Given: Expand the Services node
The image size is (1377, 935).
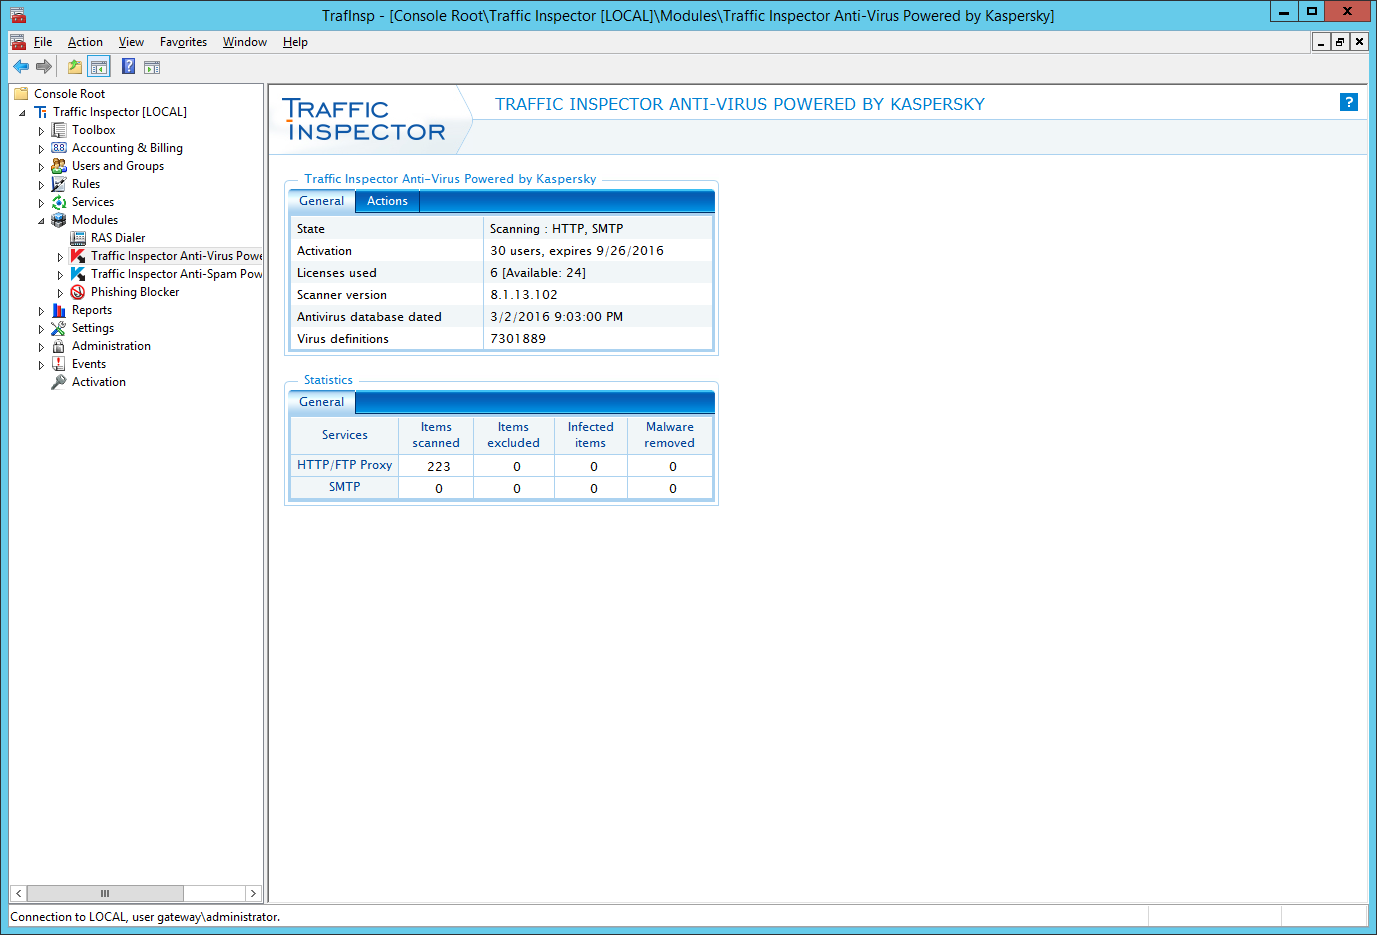Looking at the screenshot, I should pyautogui.click(x=41, y=203).
